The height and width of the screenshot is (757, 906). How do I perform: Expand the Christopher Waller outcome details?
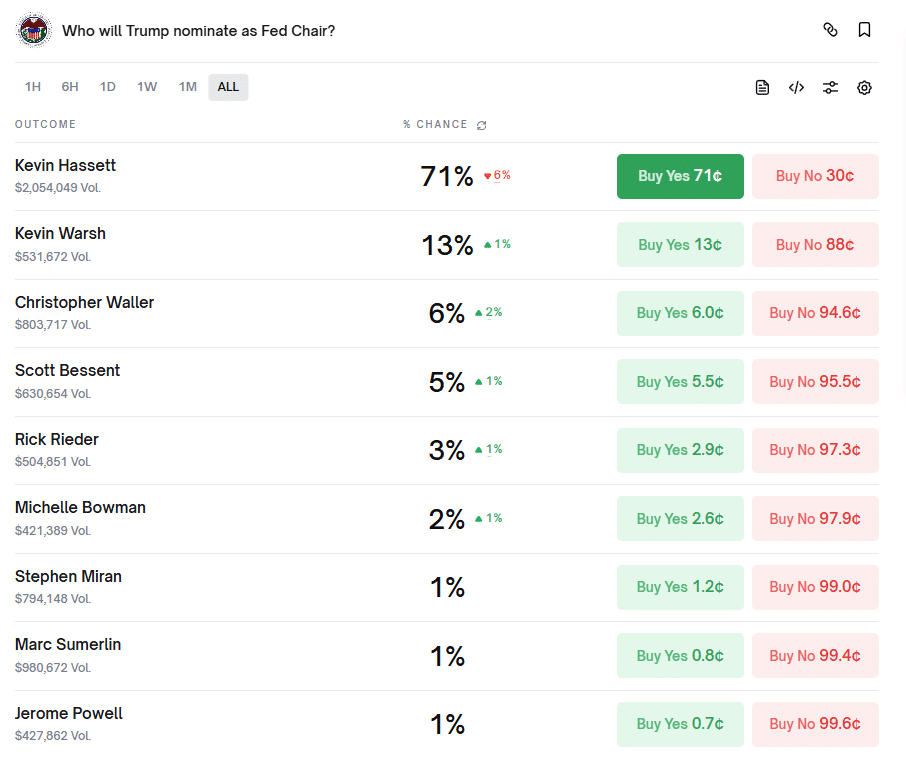click(x=84, y=302)
